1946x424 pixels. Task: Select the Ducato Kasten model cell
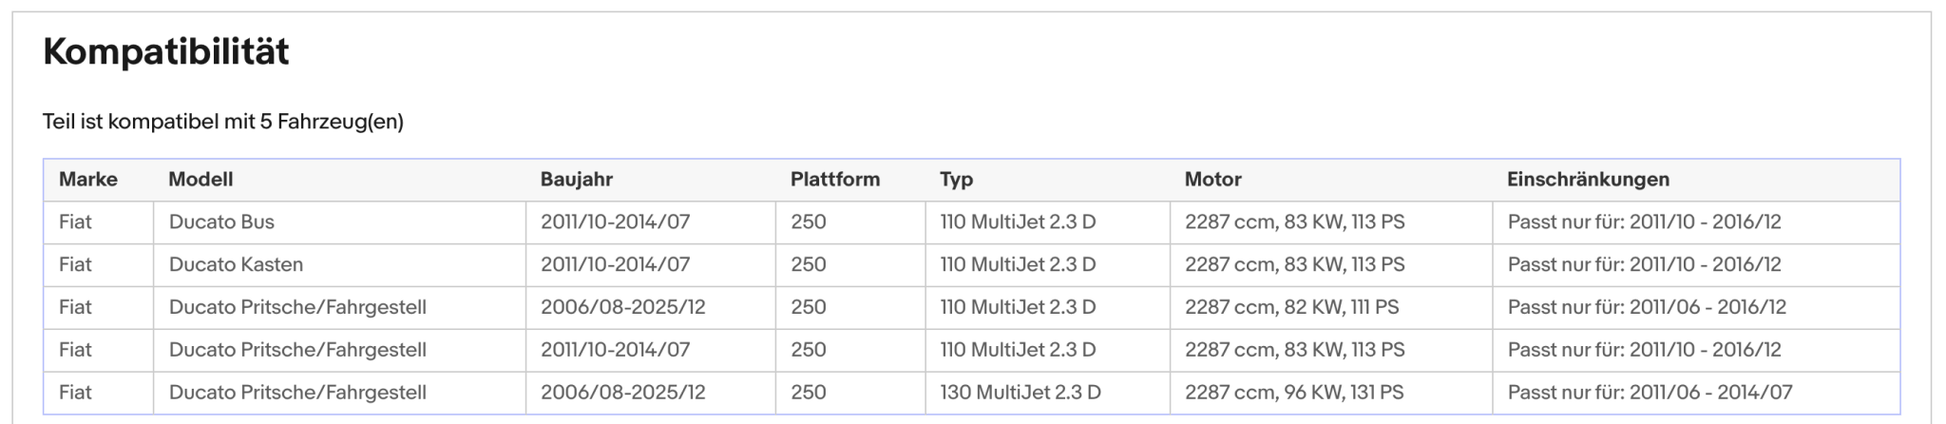(x=340, y=265)
